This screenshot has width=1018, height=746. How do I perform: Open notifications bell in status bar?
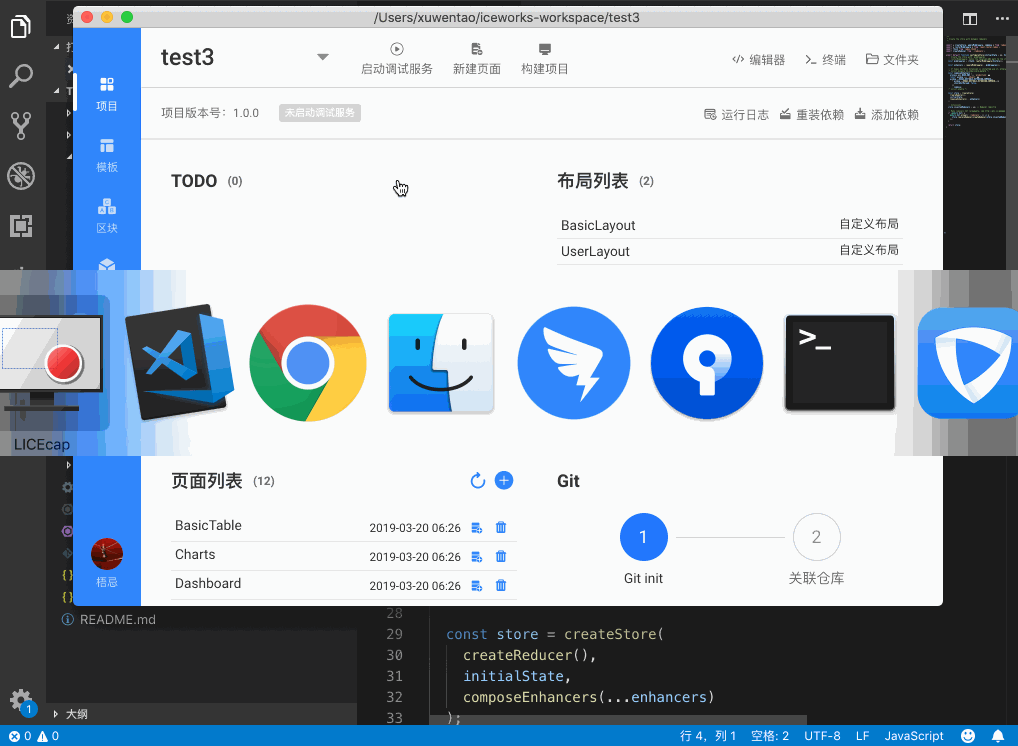click(x=998, y=736)
